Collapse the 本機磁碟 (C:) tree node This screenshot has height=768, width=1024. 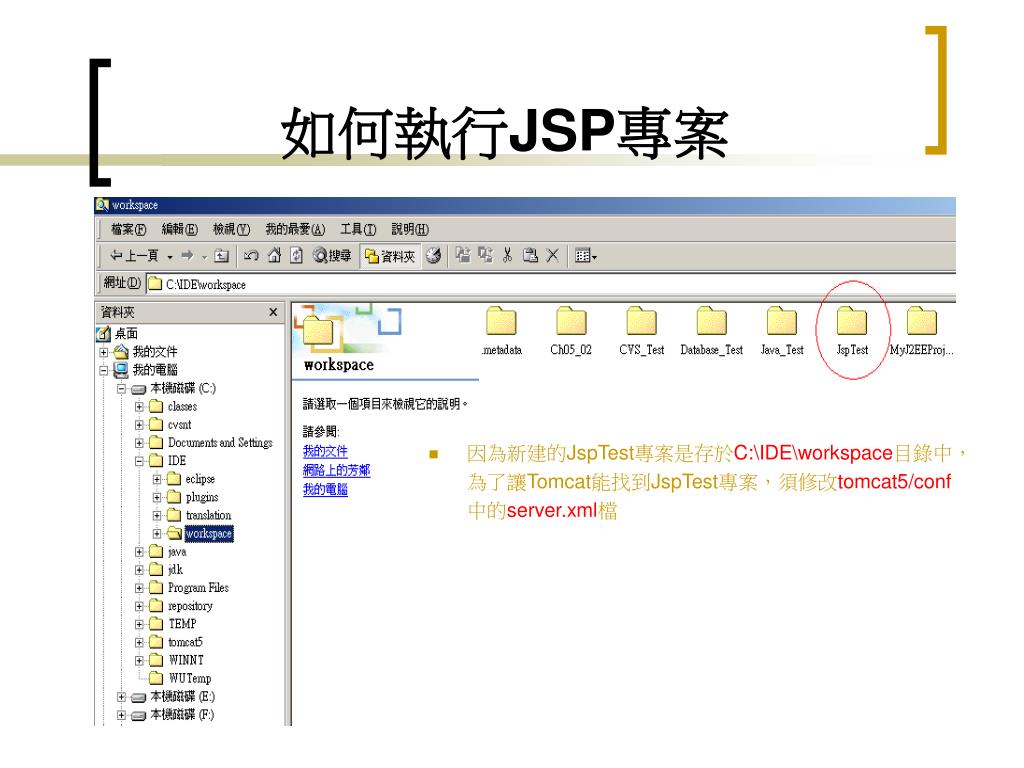tap(121, 389)
